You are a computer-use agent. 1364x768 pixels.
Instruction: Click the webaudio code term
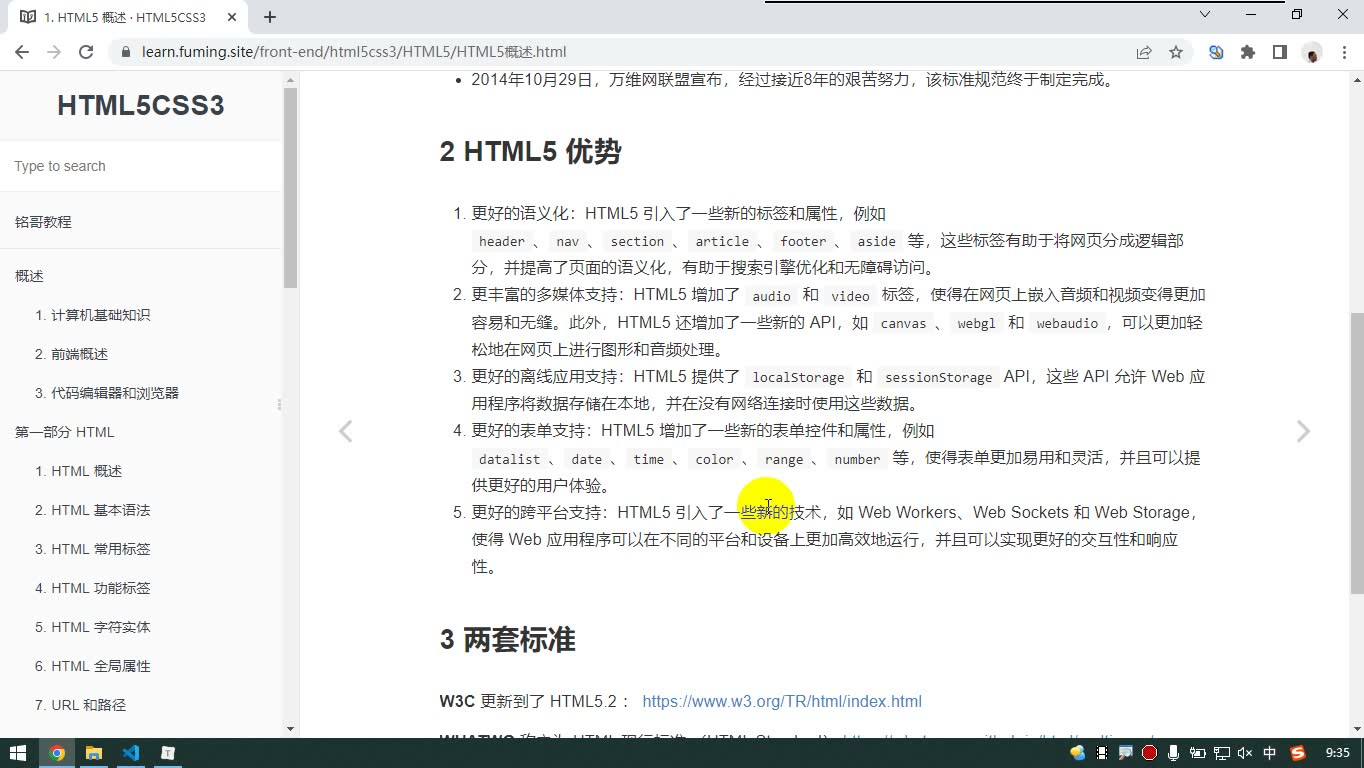[x=1067, y=323]
